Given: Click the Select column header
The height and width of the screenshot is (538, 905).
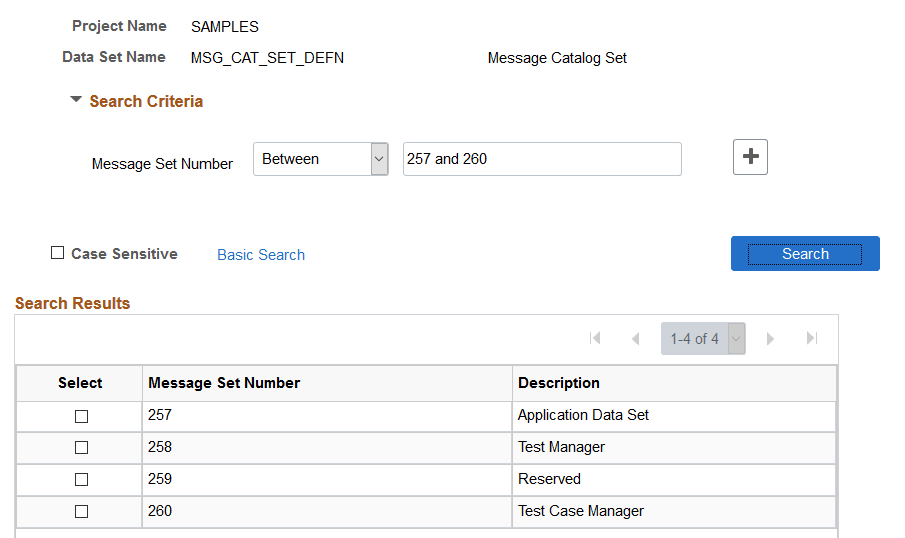Looking at the screenshot, I should point(80,383).
